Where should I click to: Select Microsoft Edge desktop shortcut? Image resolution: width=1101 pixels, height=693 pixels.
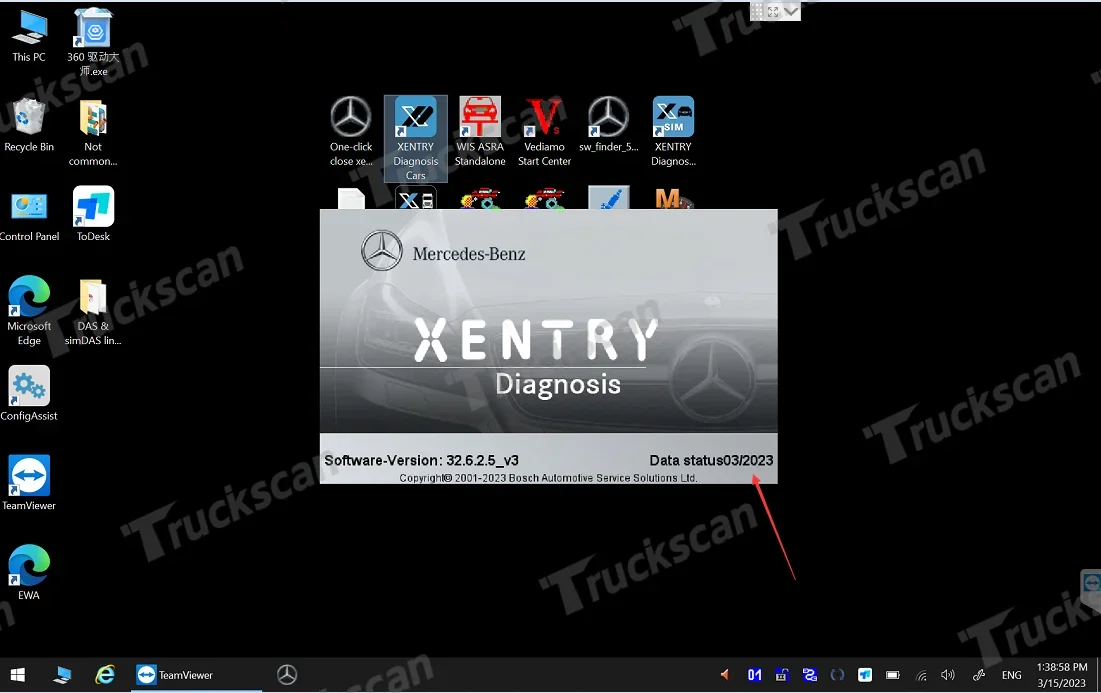[x=29, y=310]
